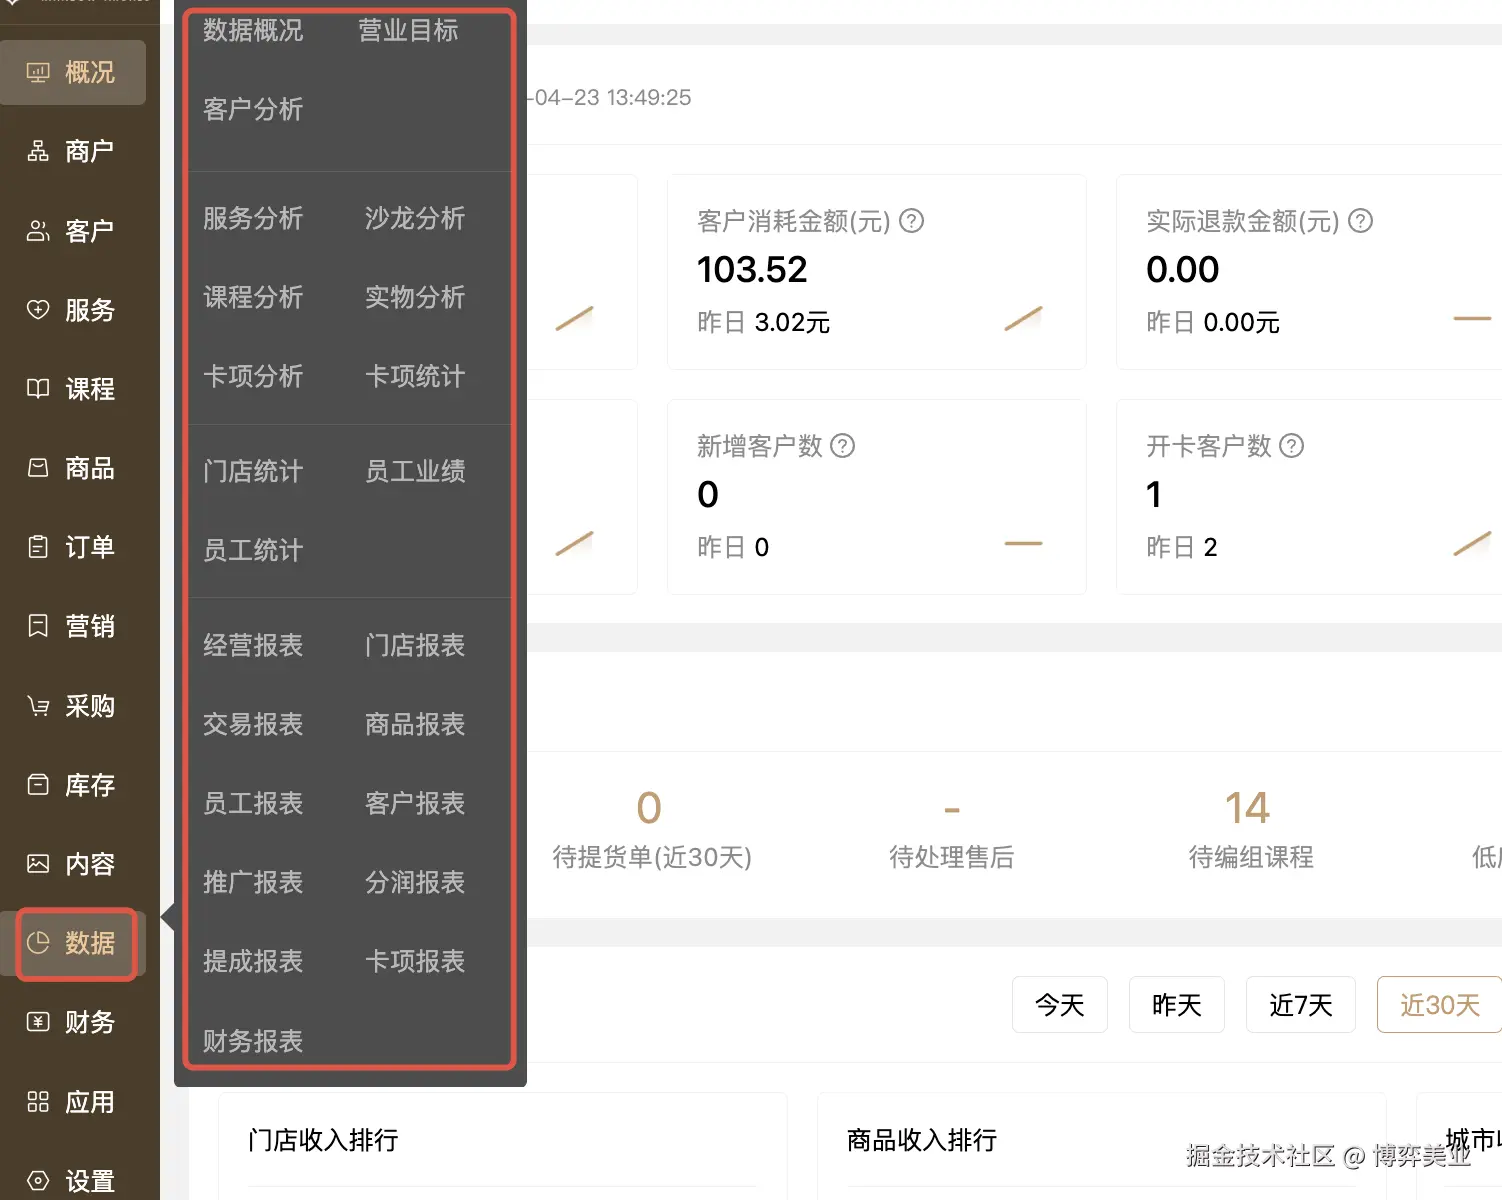Screen dimensions: 1502x1200
Task: Open 数据概况 from the data menu
Action: tap(252, 31)
